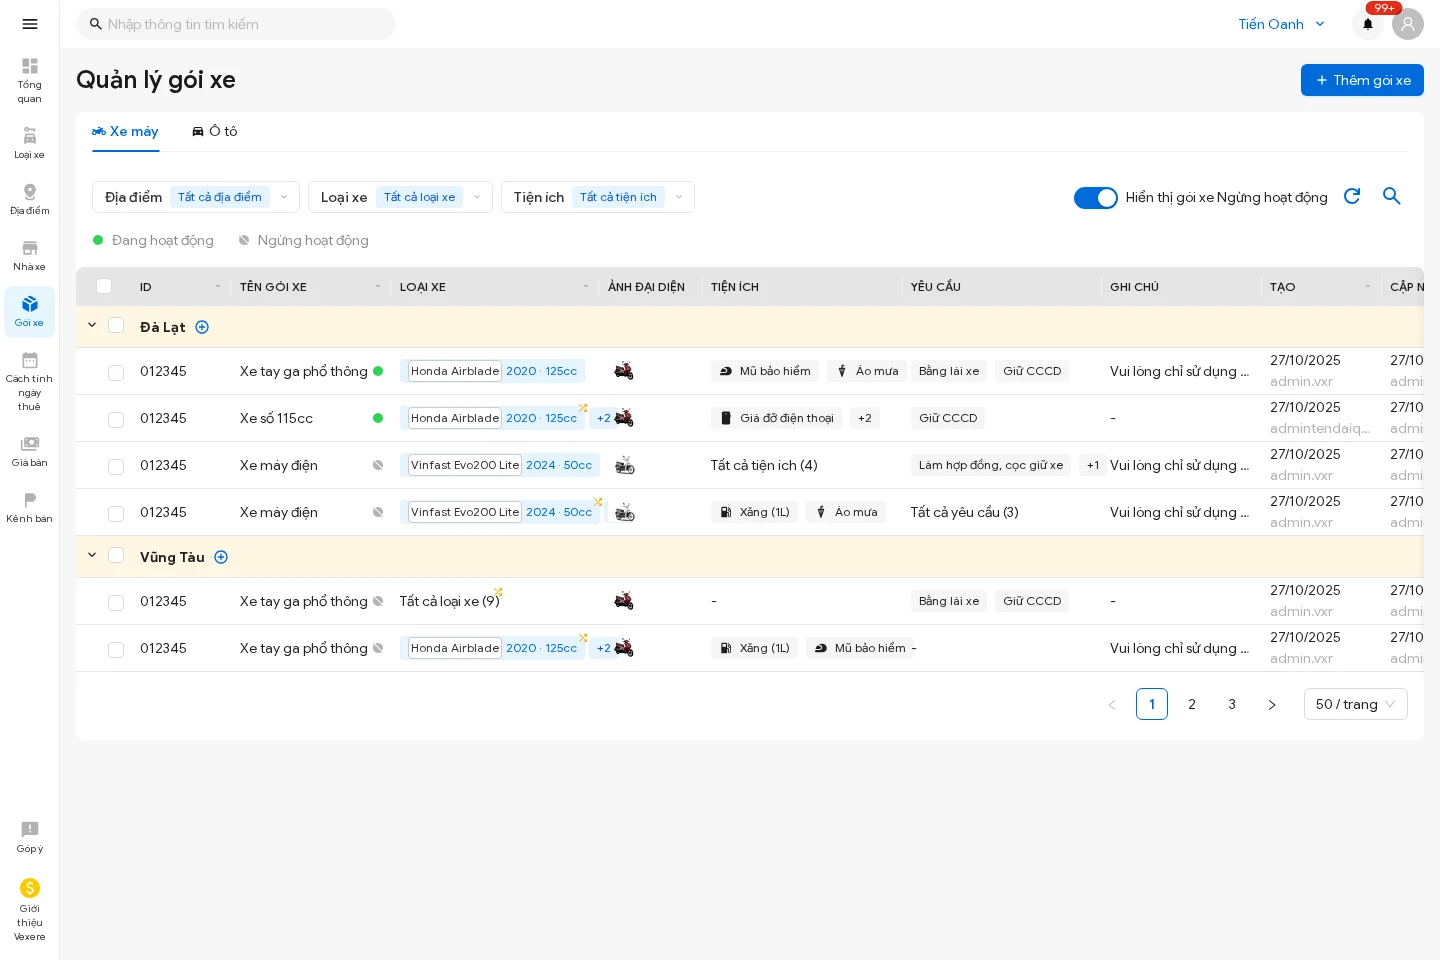This screenshot has height=960, width=1440.
Task: Click the blue search icon in filter bar
Action: tap(1392, 196)
